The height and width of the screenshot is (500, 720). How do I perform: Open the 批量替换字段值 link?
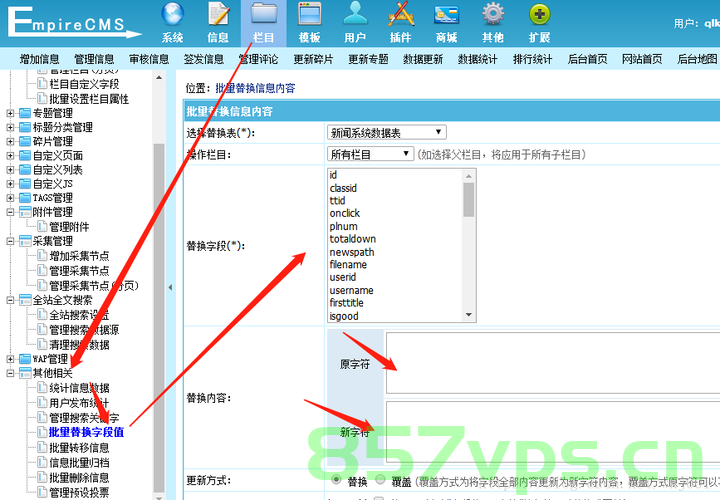(86, 433)
